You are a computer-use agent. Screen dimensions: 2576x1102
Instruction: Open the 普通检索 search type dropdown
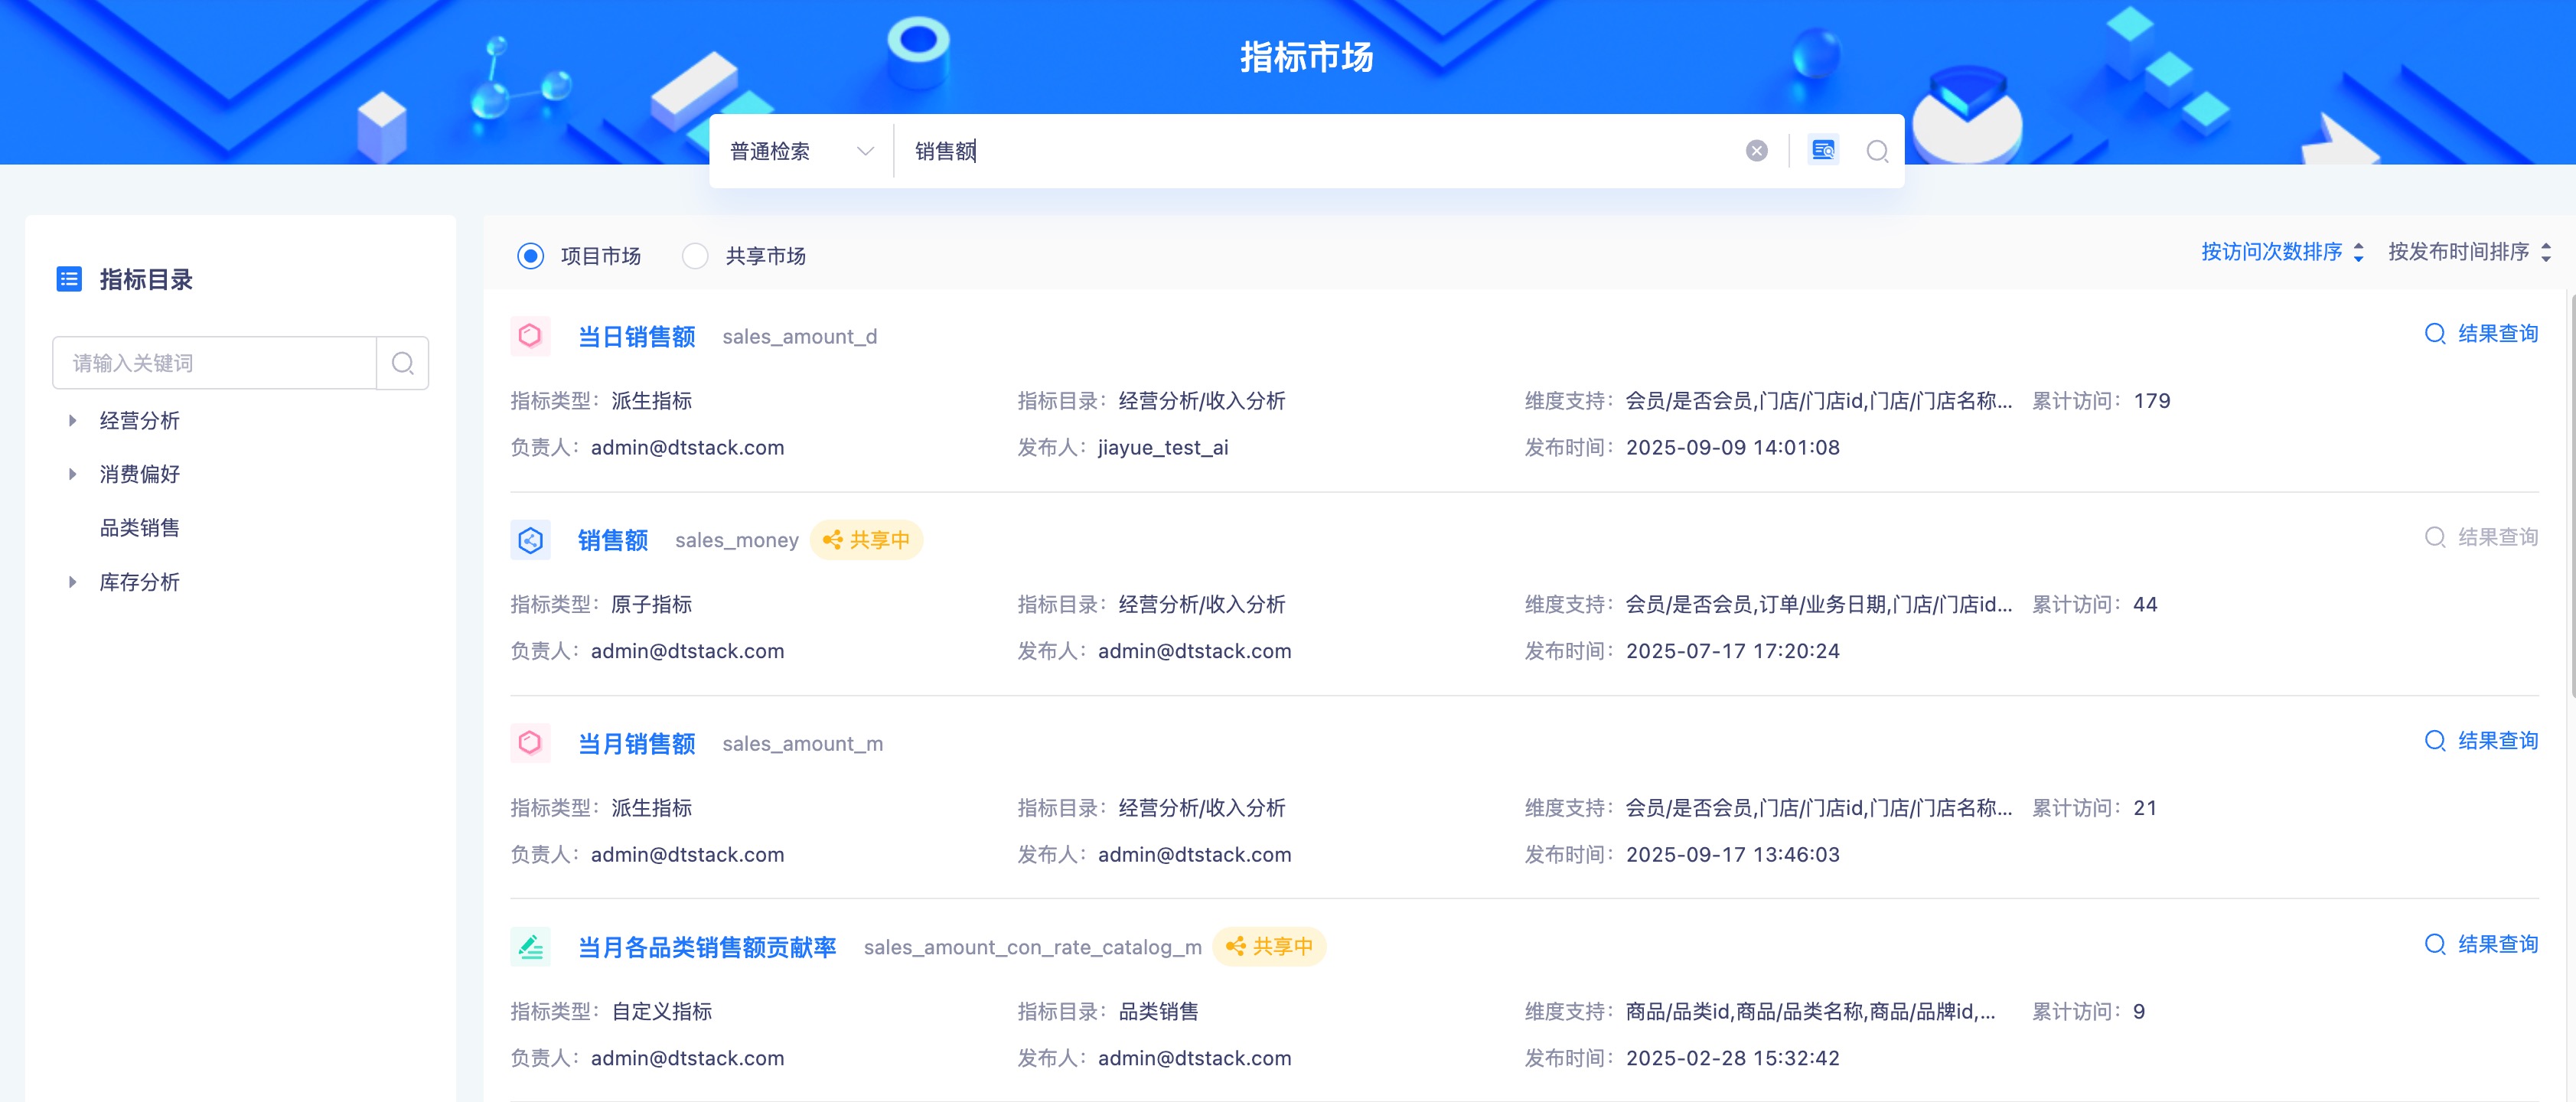801,151
